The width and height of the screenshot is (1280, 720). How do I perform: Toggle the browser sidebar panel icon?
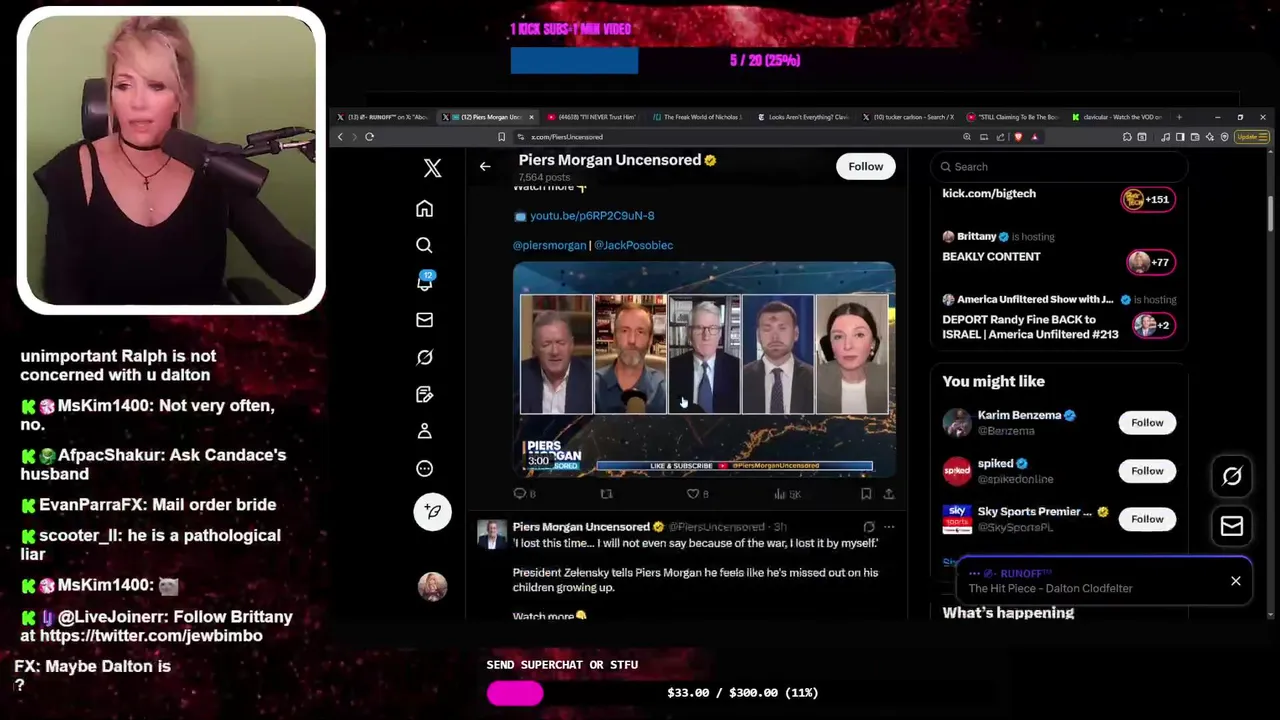(1180, 137)
